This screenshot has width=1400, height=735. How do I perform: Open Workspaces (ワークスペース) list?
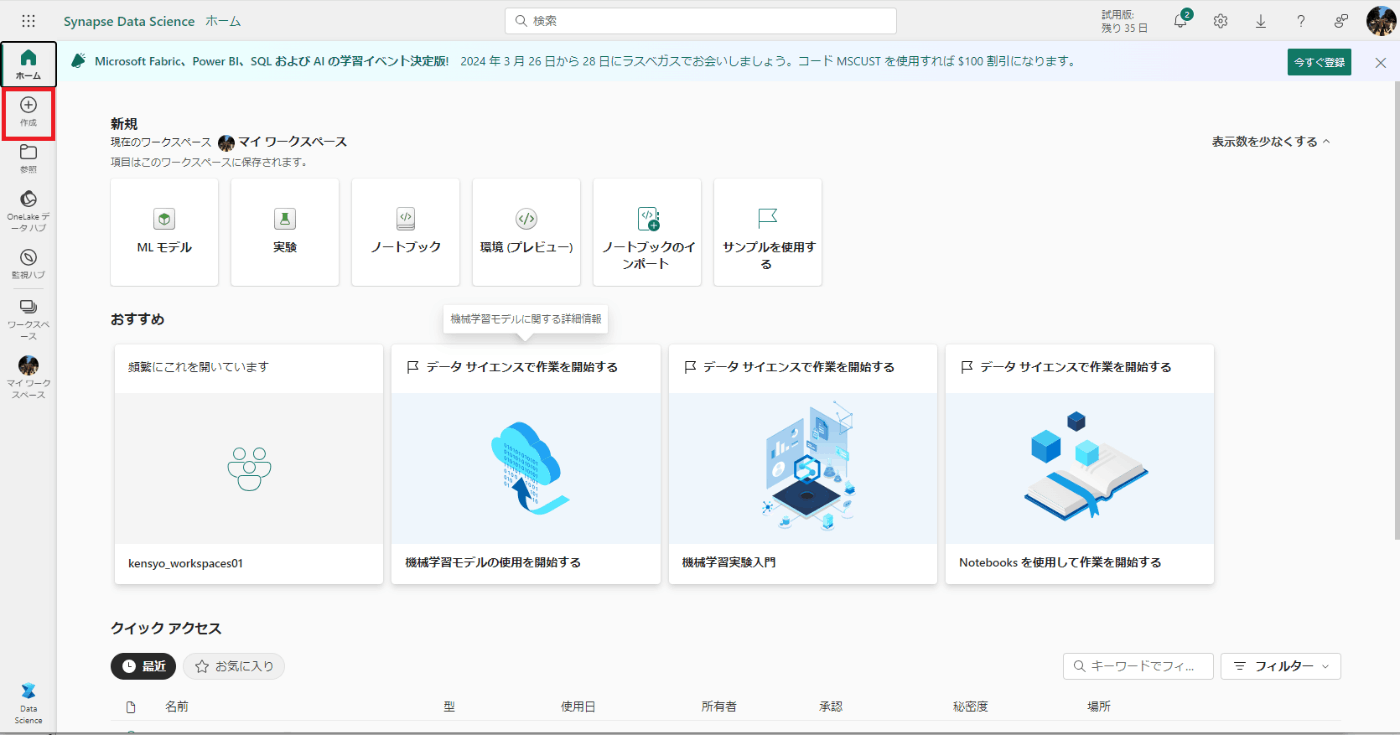pyautogui.click(x=28, y=319)
